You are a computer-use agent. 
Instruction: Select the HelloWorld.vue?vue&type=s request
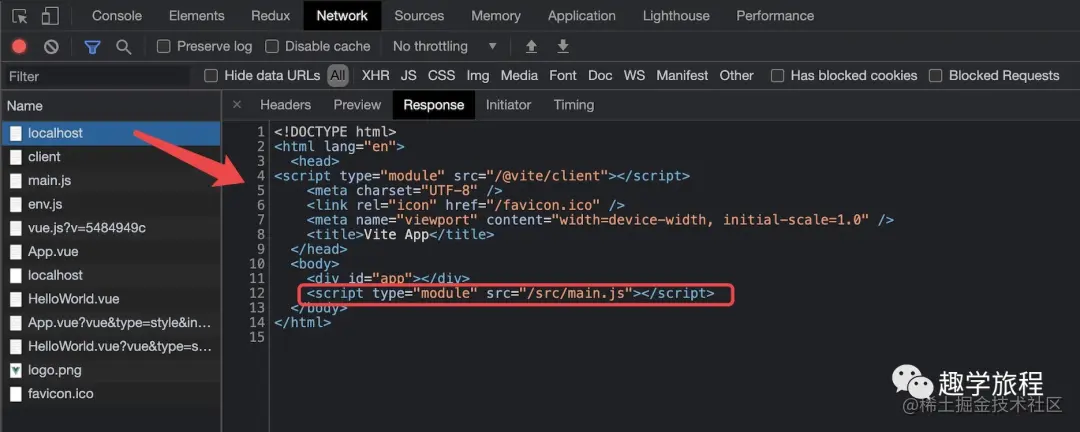[x=110, y=347]
